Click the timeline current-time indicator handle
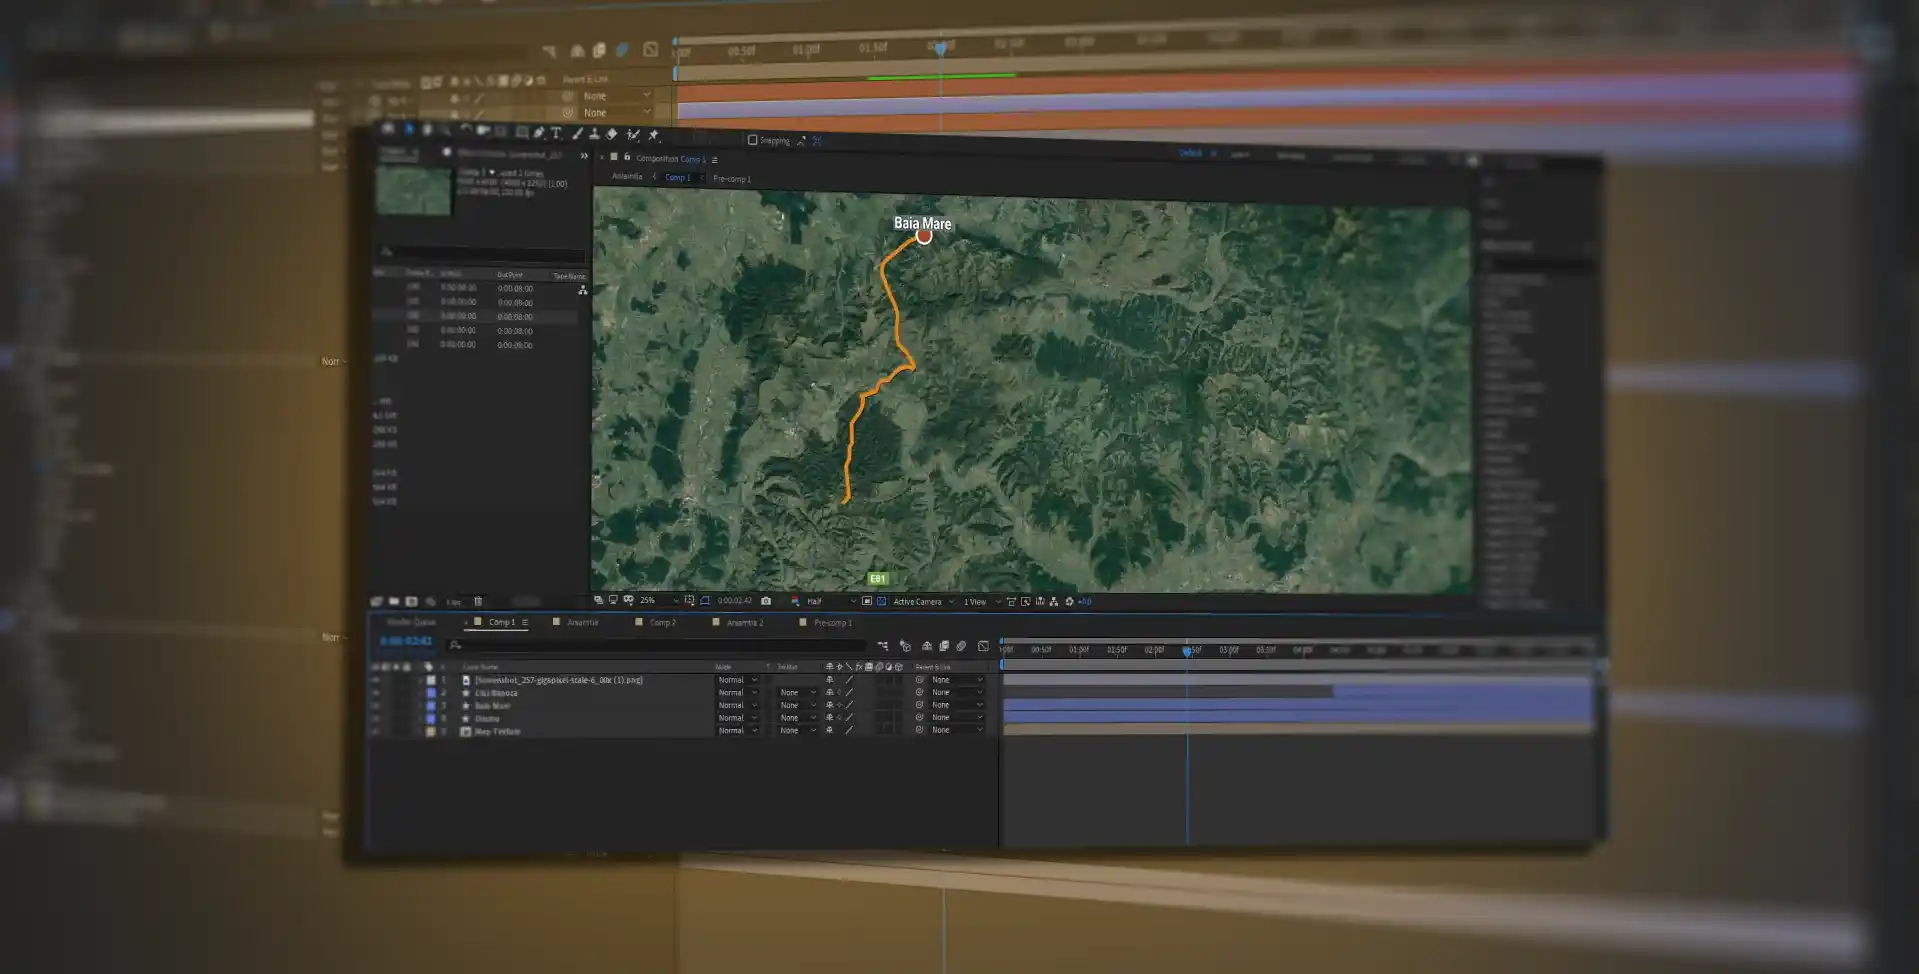1919x974 pixels. tap(1187, 650)
